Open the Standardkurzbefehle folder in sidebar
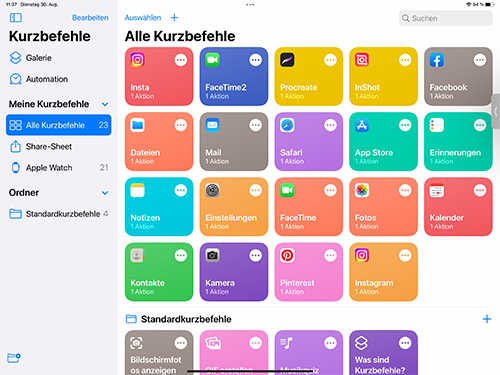The image size is (500, 375). pyautogui.click(x=59, y=214)
